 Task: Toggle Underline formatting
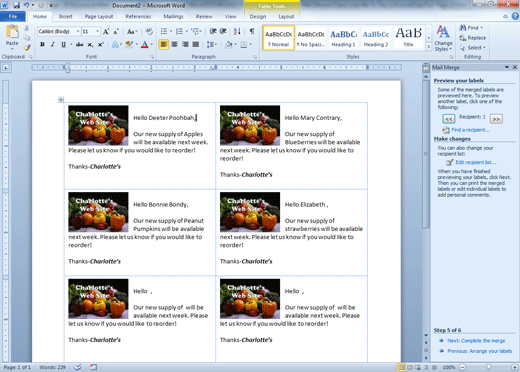63,44
